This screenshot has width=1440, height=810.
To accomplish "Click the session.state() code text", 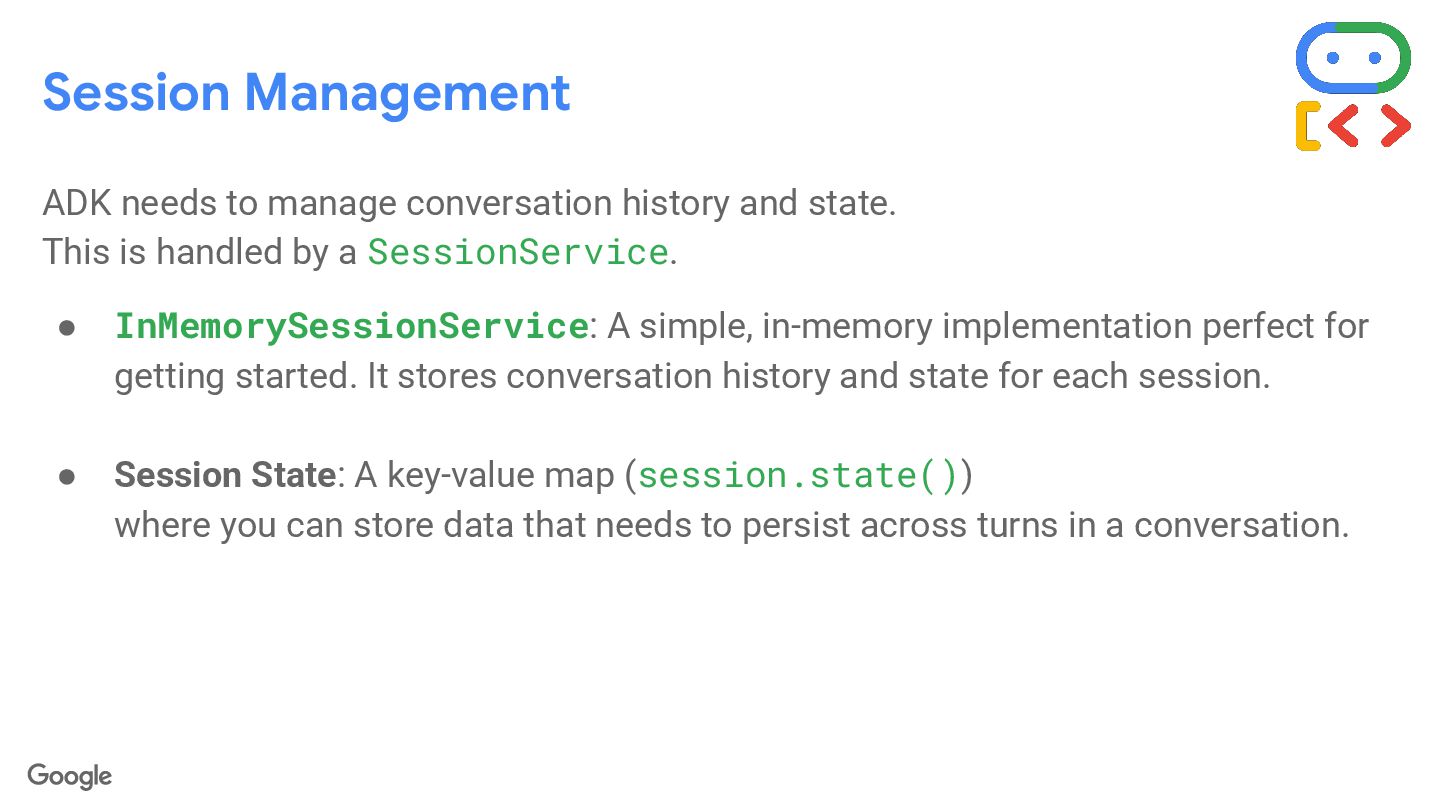I will pos(797,475).
